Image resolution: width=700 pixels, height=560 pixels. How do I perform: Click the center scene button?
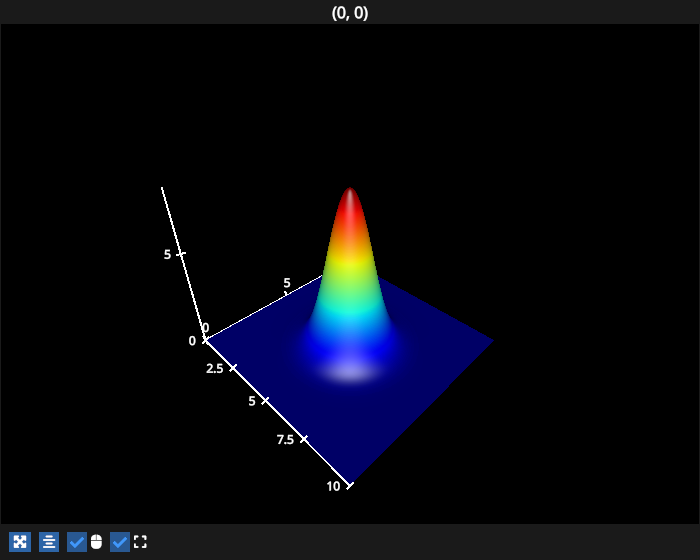(49, 542)
